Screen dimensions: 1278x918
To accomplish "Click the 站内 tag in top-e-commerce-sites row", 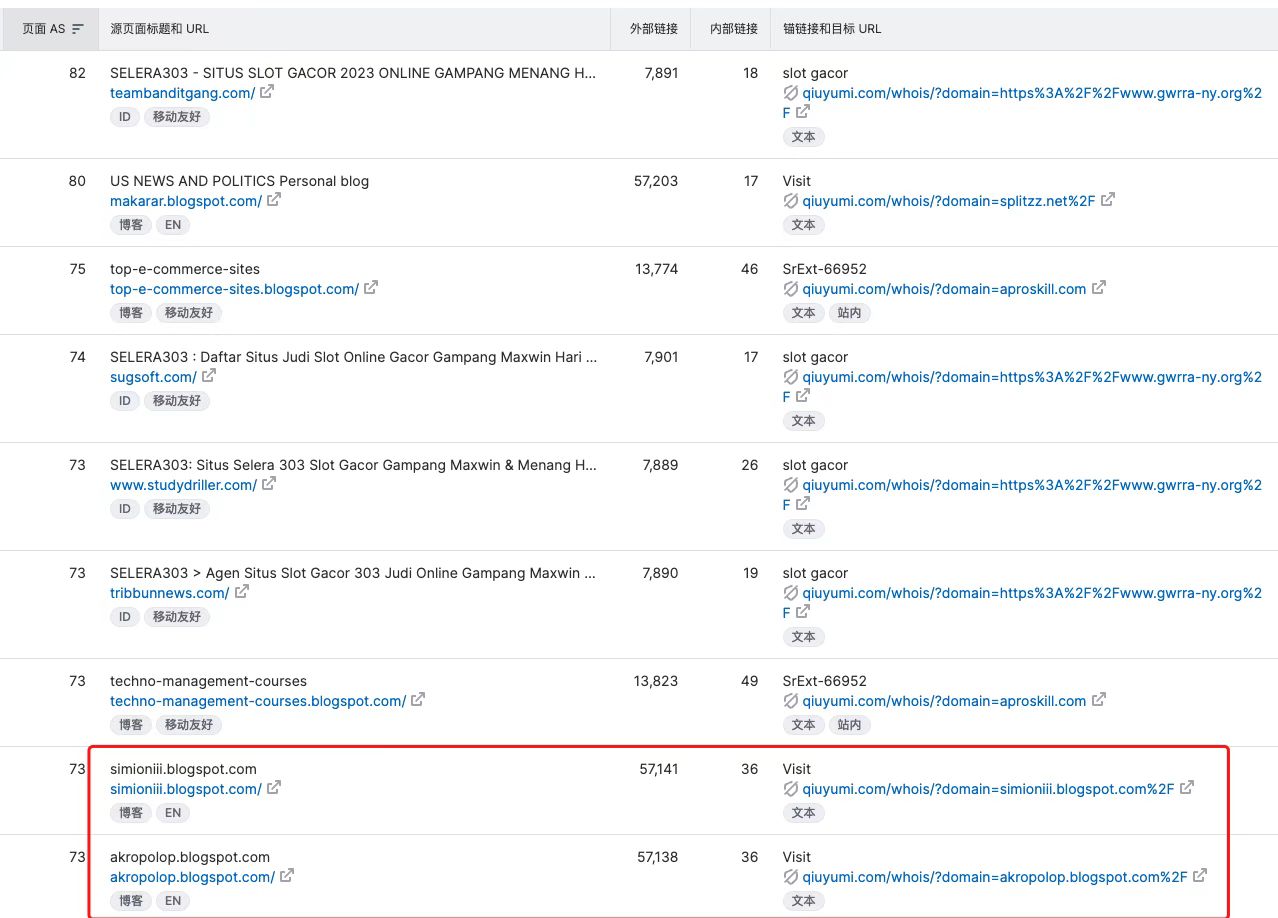I will (850, 313).
